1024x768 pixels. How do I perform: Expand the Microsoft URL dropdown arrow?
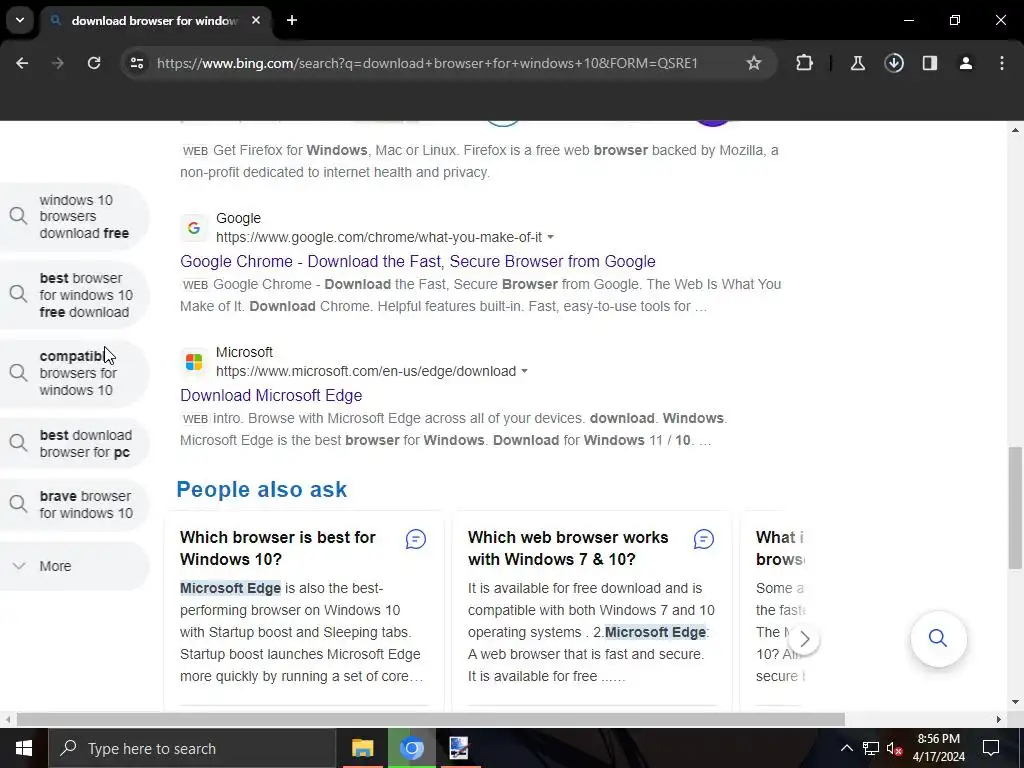tap(524, 371)
